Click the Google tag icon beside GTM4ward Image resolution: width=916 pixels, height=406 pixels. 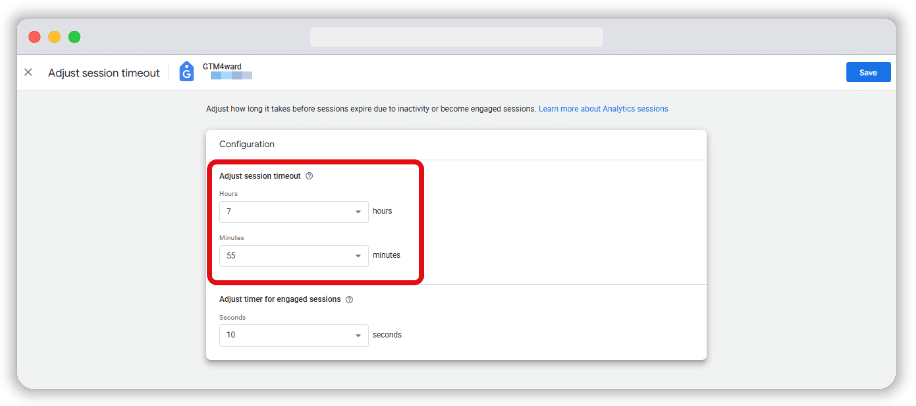click(x=186, y=71)
